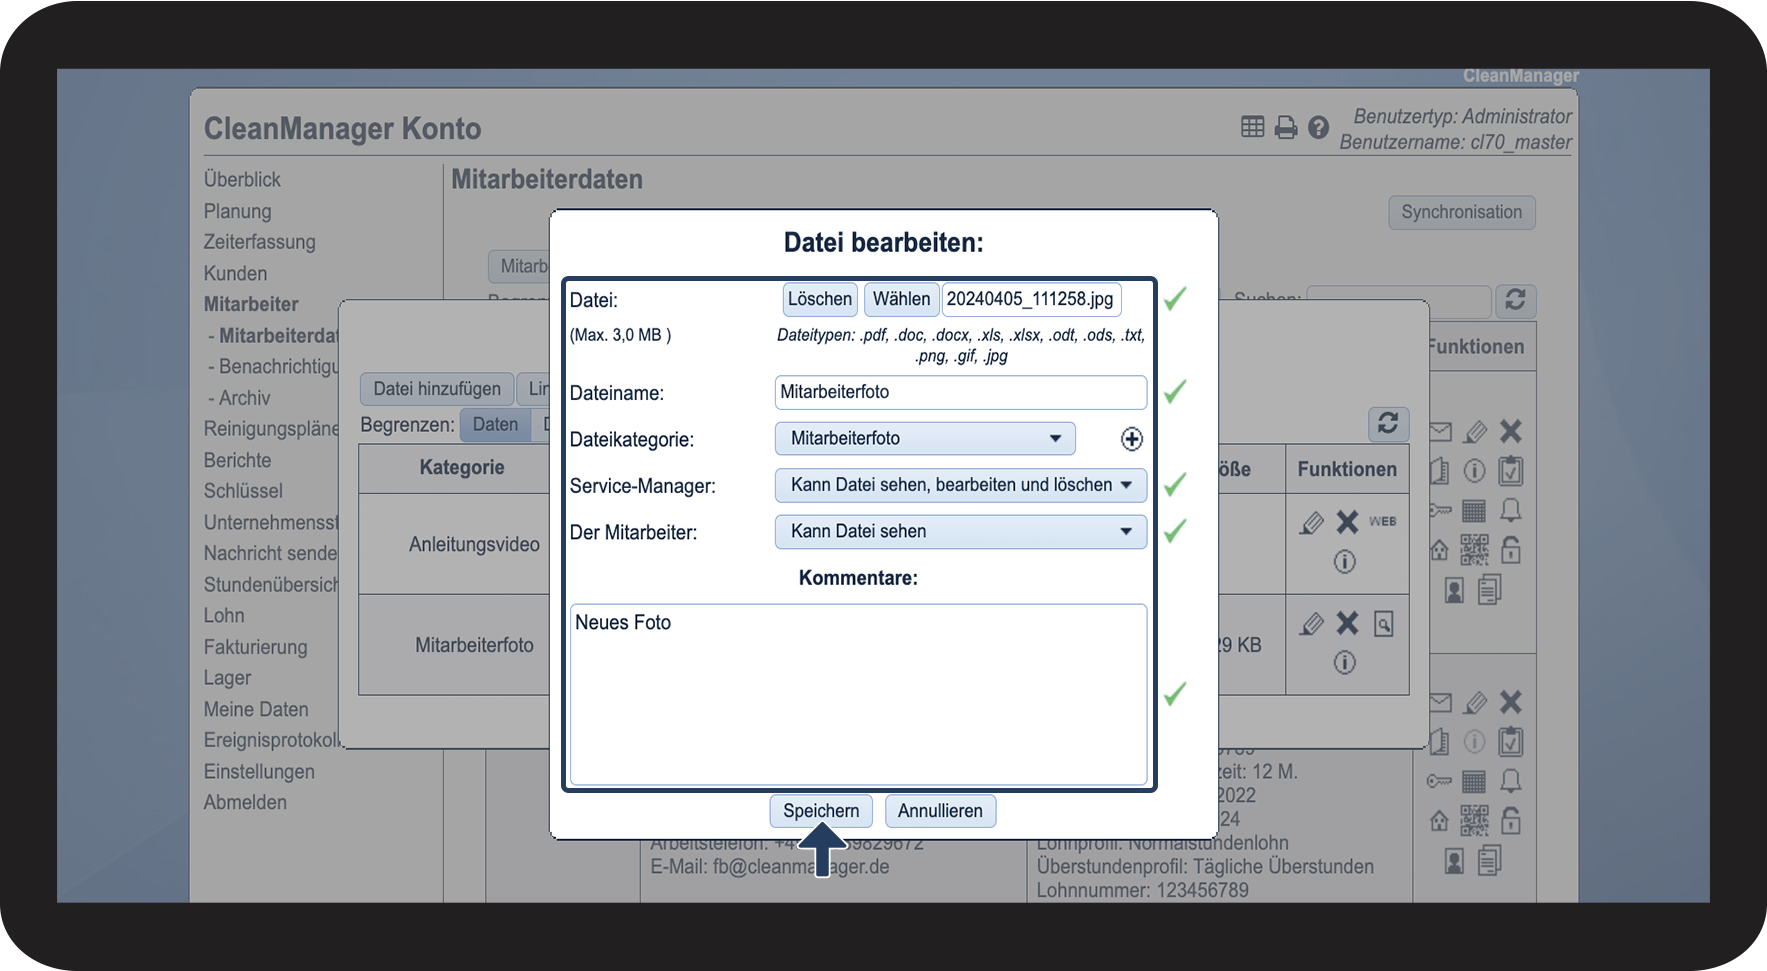Image resolution: width=1767 pixels, height=971 pixels.
Task: Click refresh icon next to Suchen field
Action: [x=1514, y=300]
